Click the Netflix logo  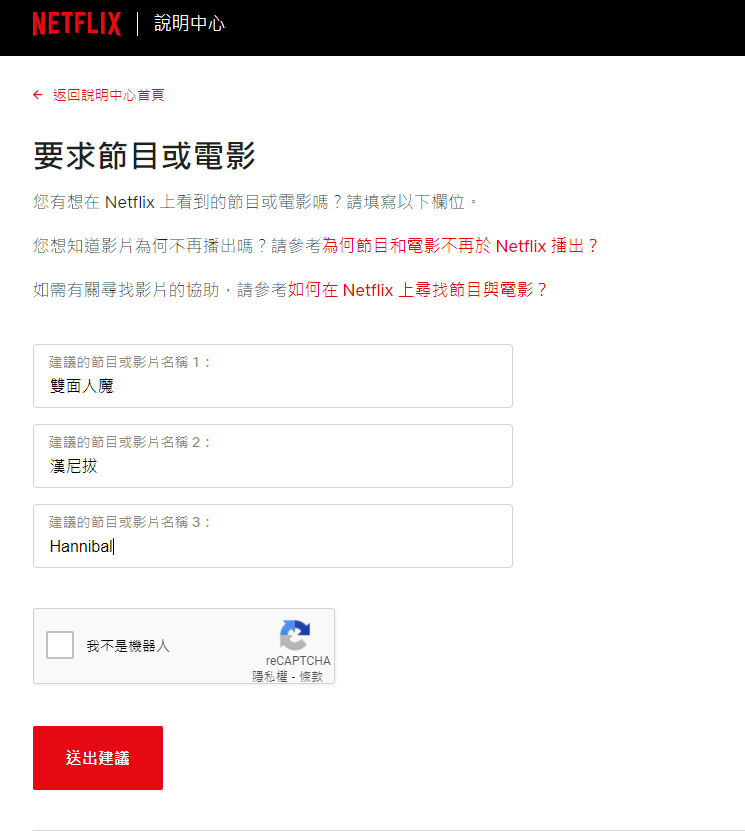77,24
